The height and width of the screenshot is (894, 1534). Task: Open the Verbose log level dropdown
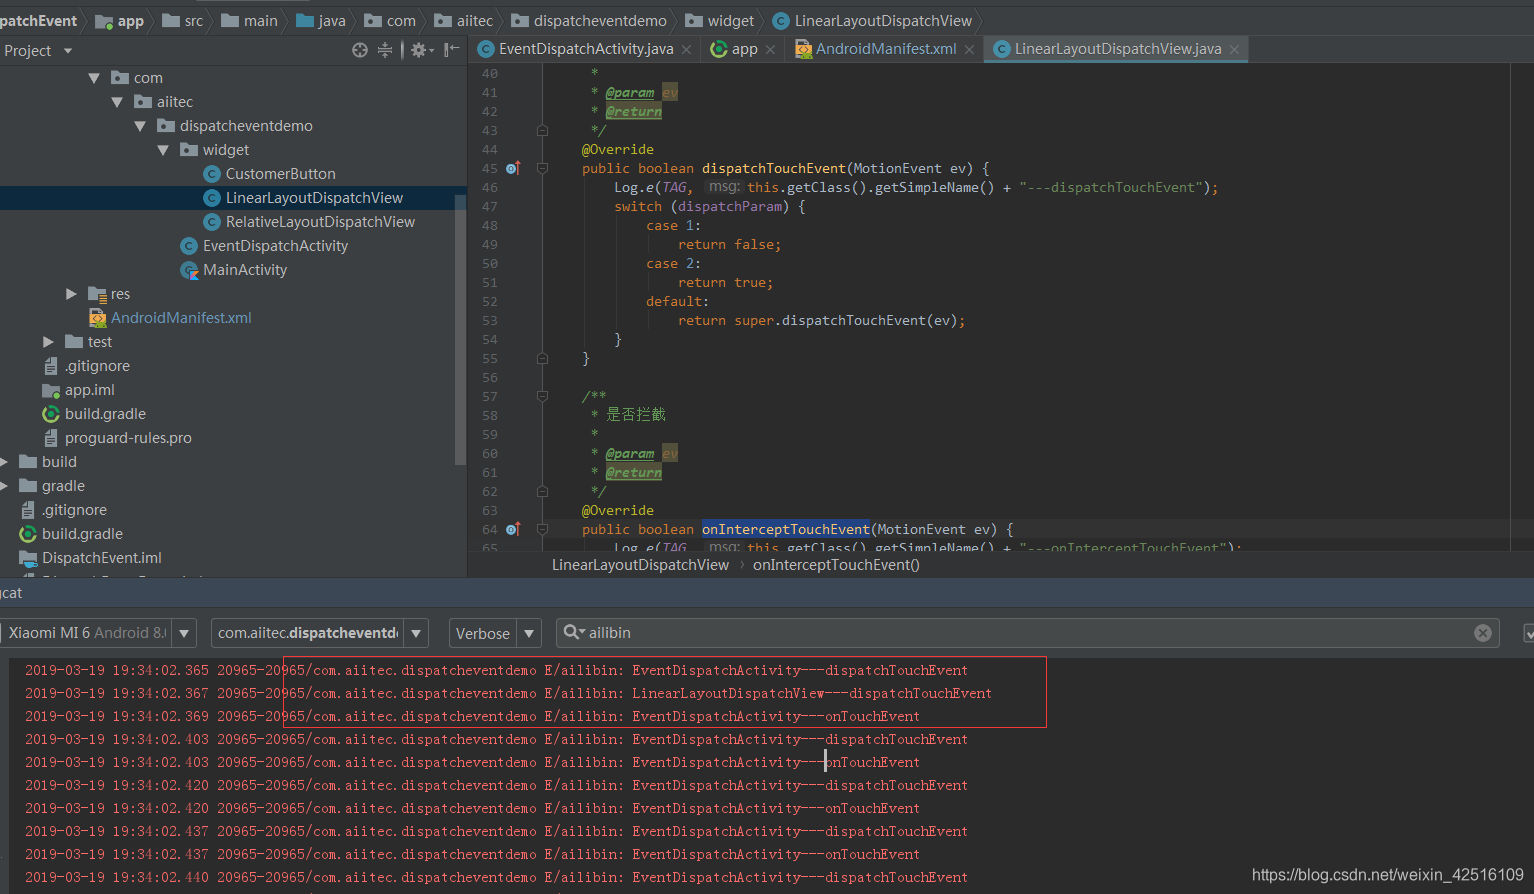[530, 633]
